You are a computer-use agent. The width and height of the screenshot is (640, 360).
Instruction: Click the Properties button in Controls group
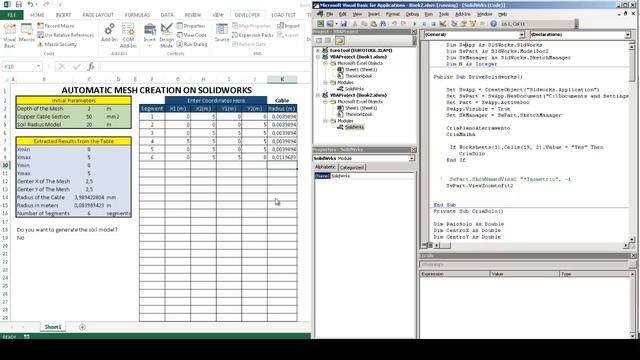click(x=191, y=26)
